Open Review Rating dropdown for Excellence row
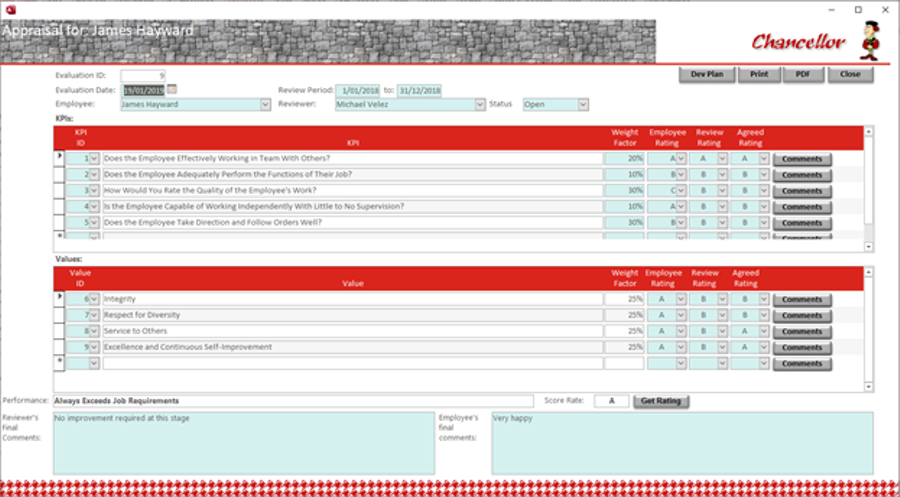 click(723, 347)
